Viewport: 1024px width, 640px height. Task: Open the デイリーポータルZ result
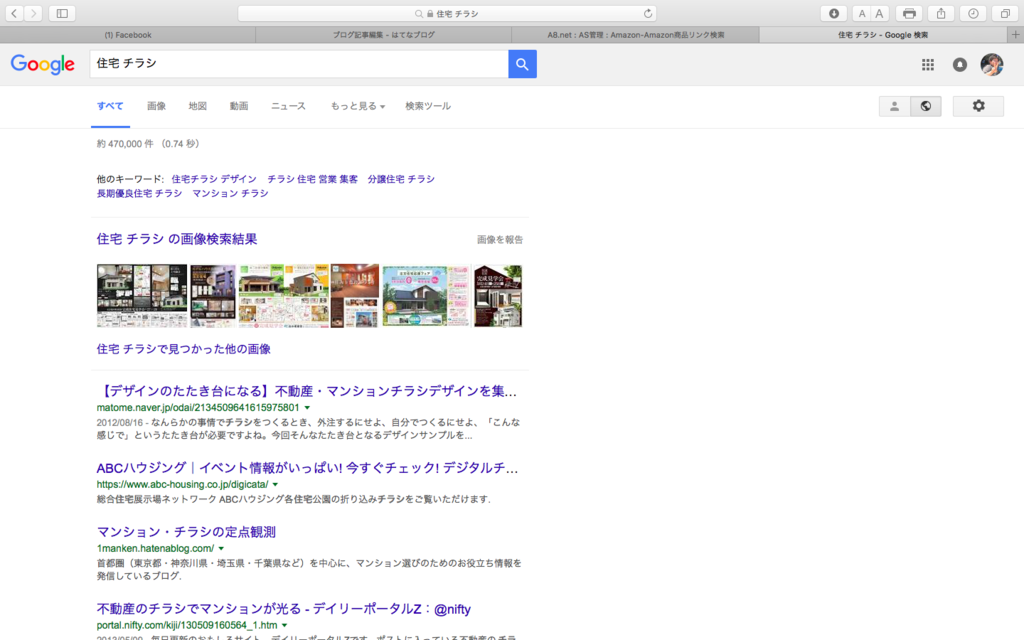[x=283, y=609]
